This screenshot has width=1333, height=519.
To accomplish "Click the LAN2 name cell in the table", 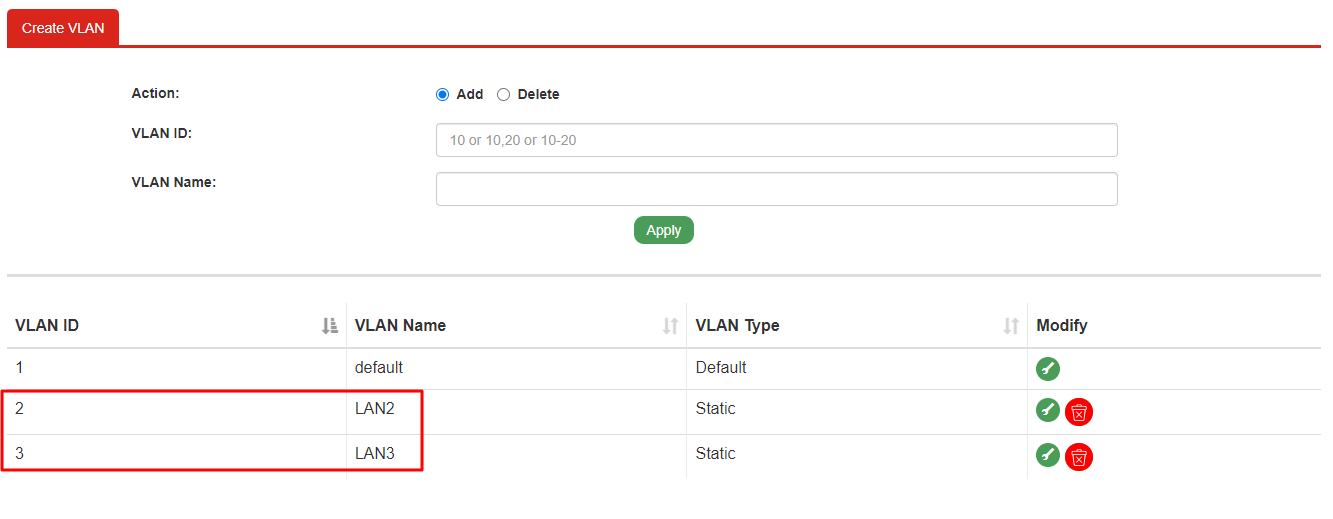I will (375, 409).
